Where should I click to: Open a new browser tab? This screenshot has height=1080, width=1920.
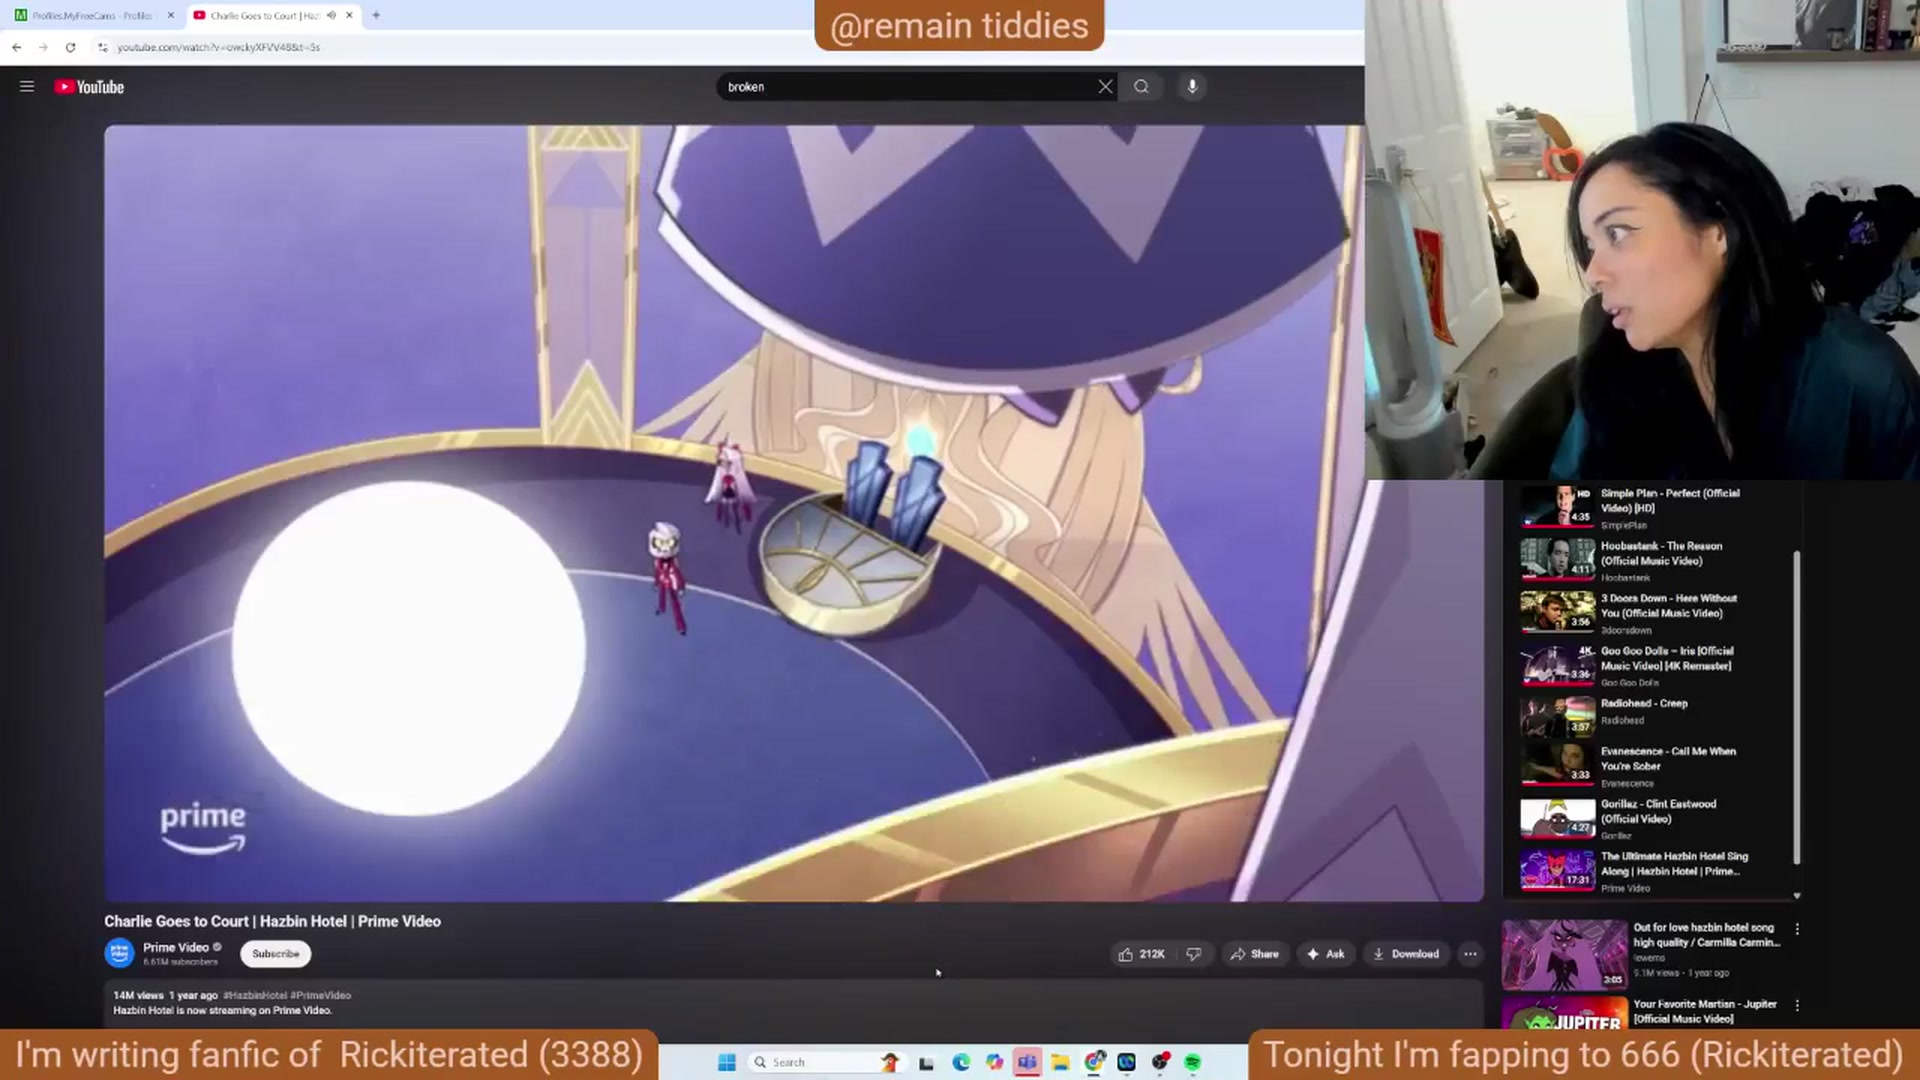(x=376, y=15)
